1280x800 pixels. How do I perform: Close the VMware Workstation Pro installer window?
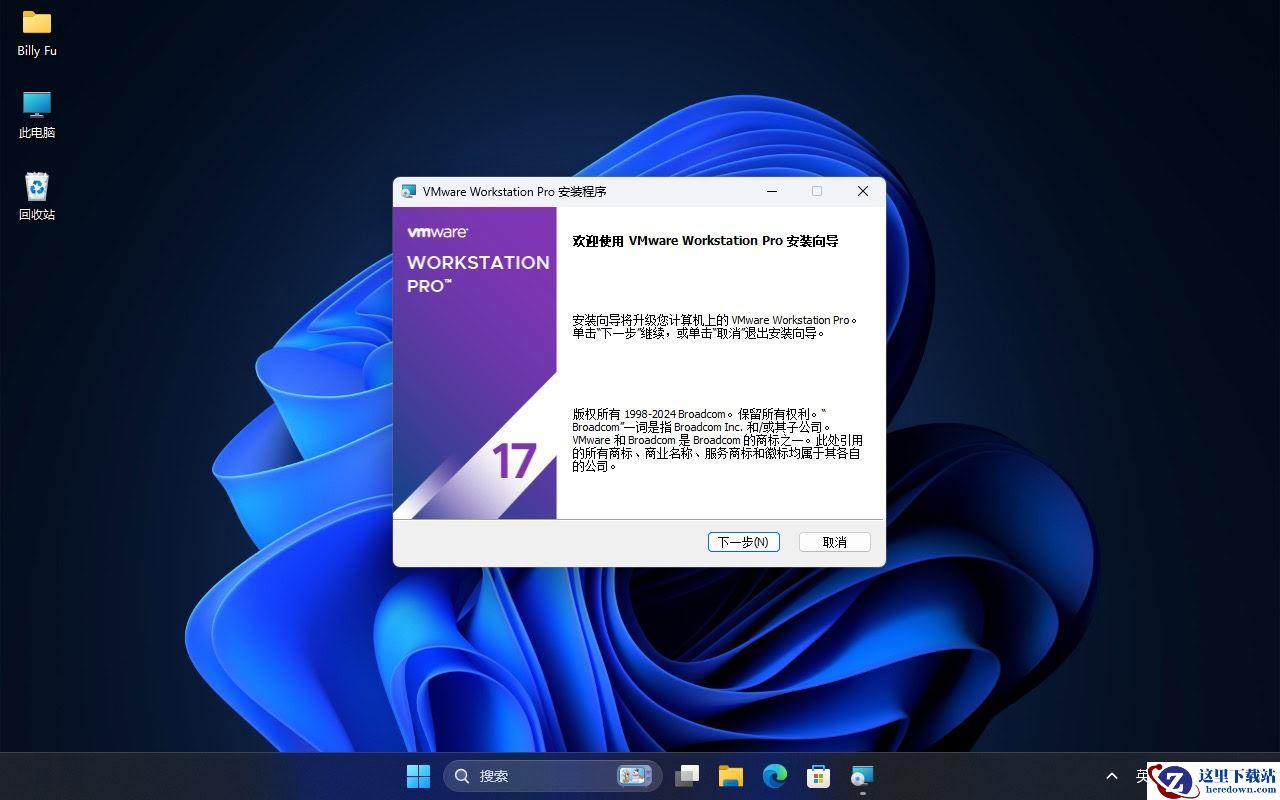(862, 192)
